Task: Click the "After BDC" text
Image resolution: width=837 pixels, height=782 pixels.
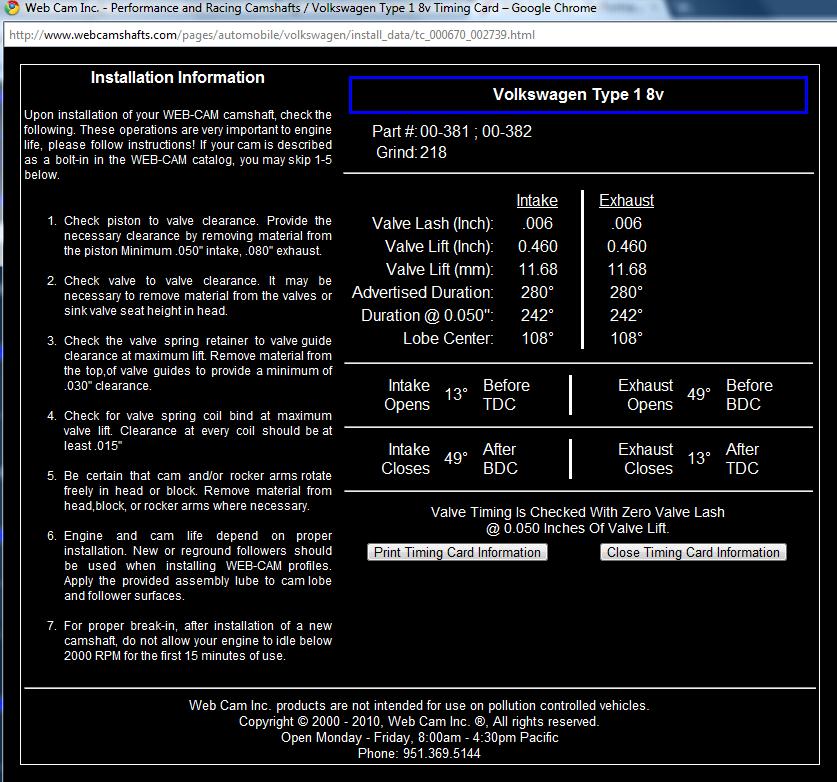Action: pos(500,459)
